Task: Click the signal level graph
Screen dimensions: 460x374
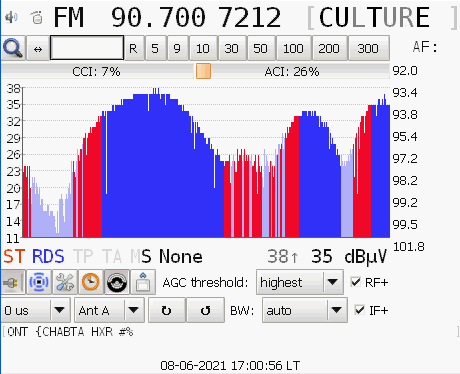Action: [206, 162]
